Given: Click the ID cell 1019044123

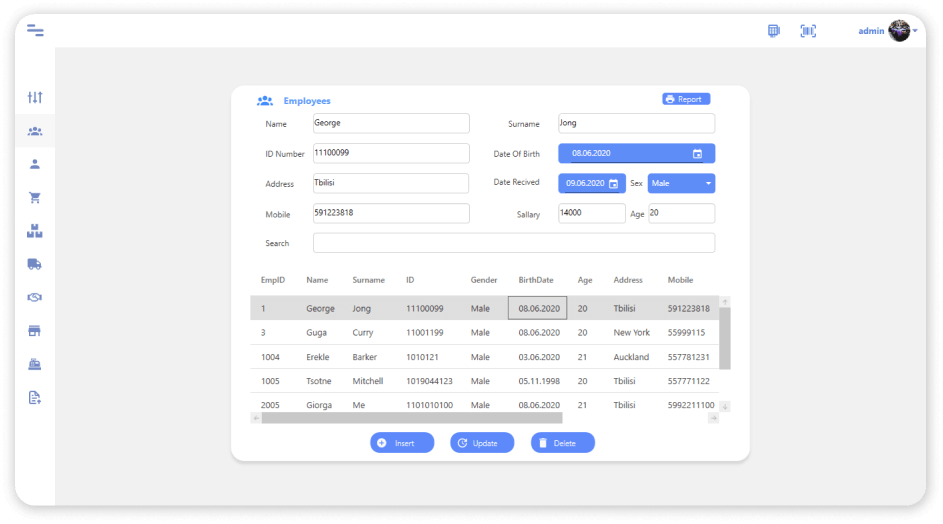Looking at the screenshot, I should (x=429, y=381).
